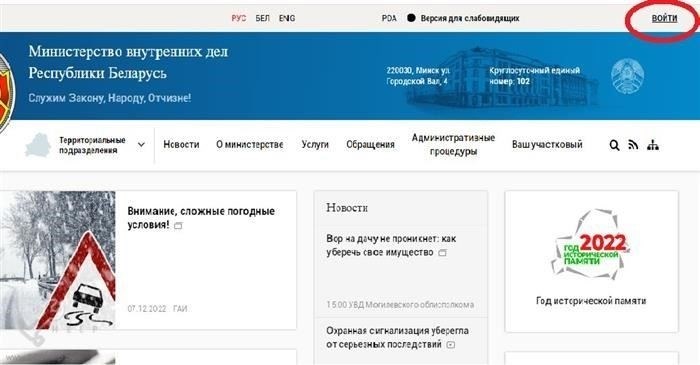Screen dimensions: 700x365
Task: Open Внимание, сложные погодные условия article
Action: pyautogui.click(x=201, y=218)
